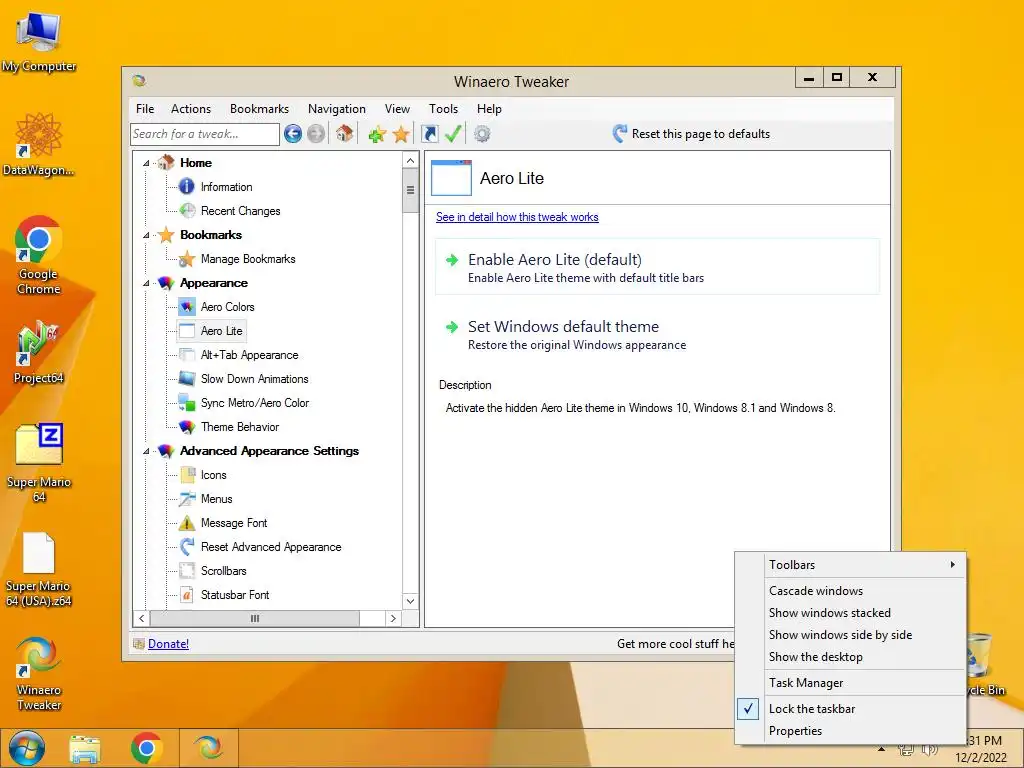Image resolution: width=1024 pixels, height=768 pixels.
Task: Open Google Chrome from the taskbar
Action: 146,748
